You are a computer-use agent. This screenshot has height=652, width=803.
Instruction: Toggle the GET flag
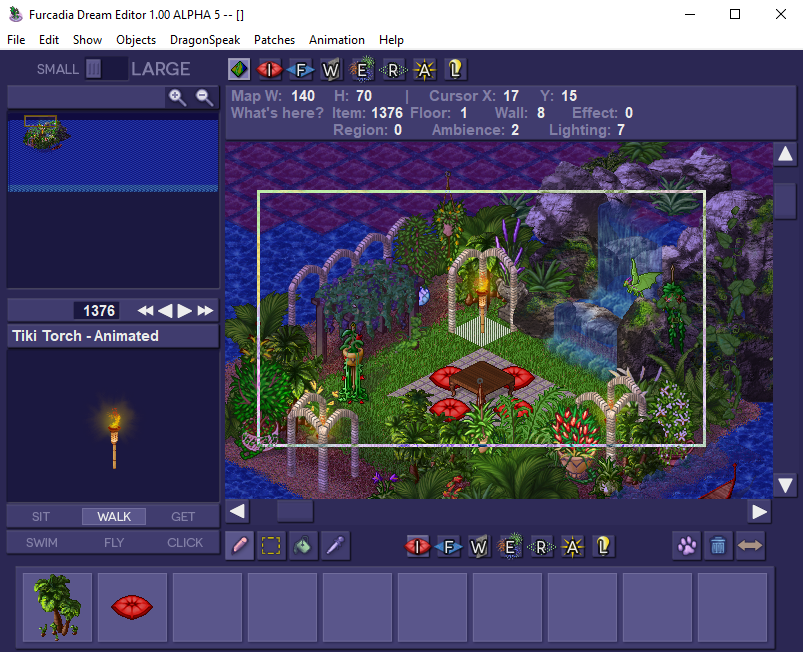point(183,517)
